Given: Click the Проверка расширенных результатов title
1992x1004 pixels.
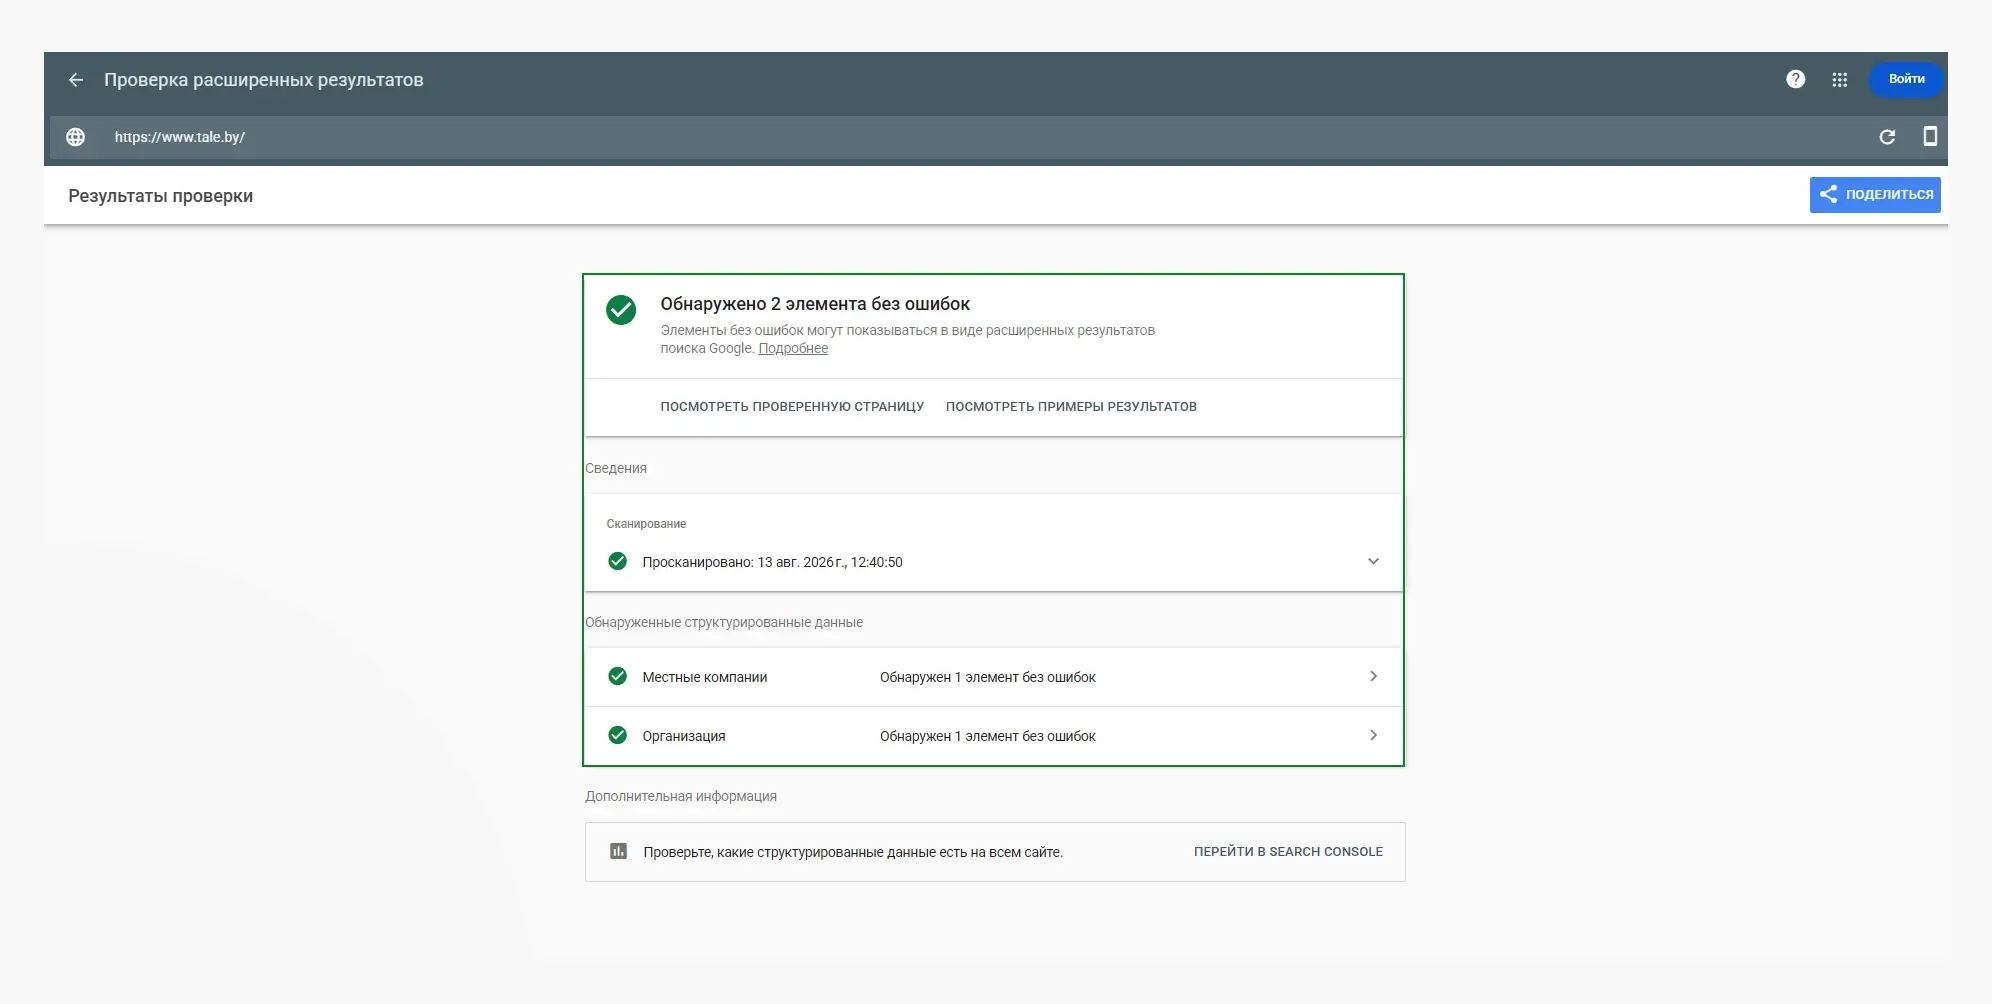Looking at the screenshot, I should (264, 80).
